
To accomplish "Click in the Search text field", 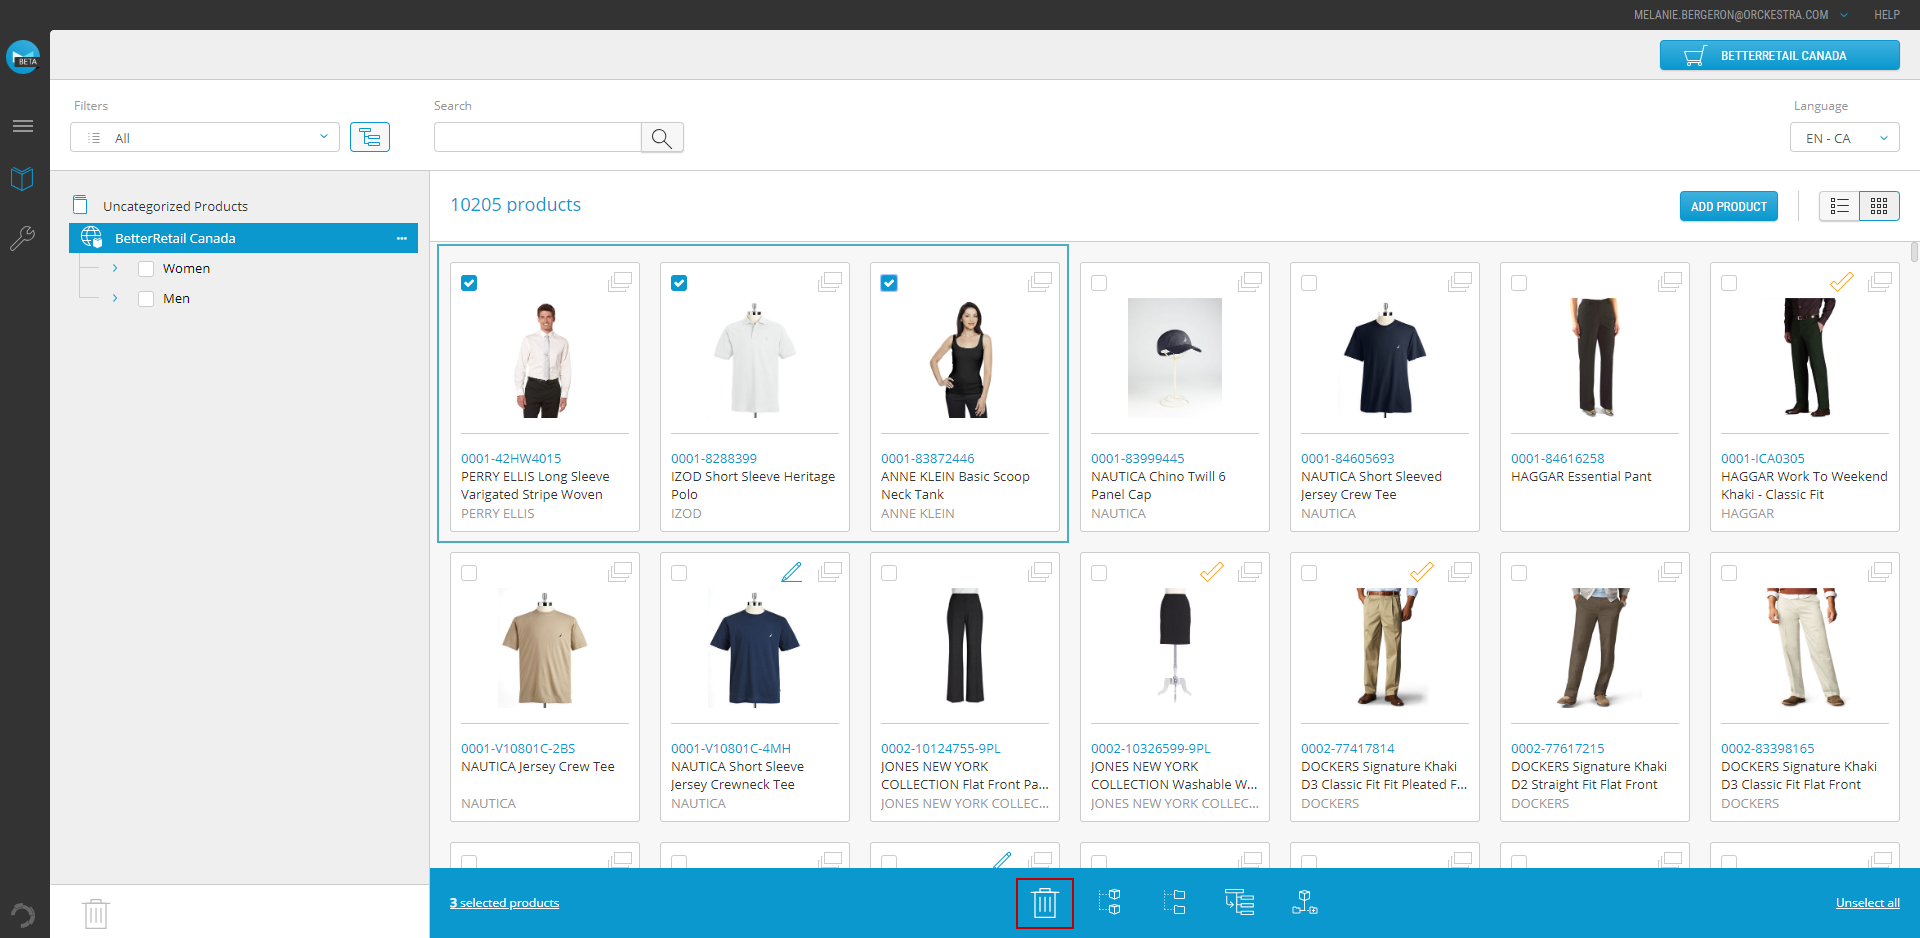I will [537, 138].
